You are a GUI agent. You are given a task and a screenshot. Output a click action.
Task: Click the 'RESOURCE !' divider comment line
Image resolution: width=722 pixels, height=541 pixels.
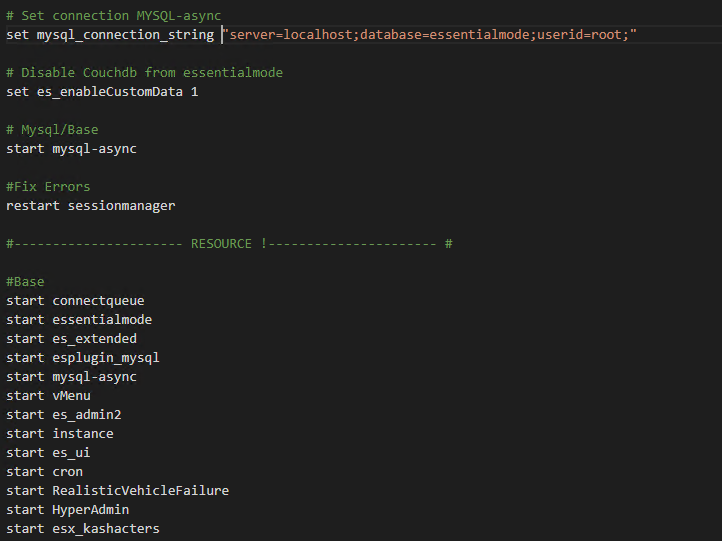[x=229, y=244]
